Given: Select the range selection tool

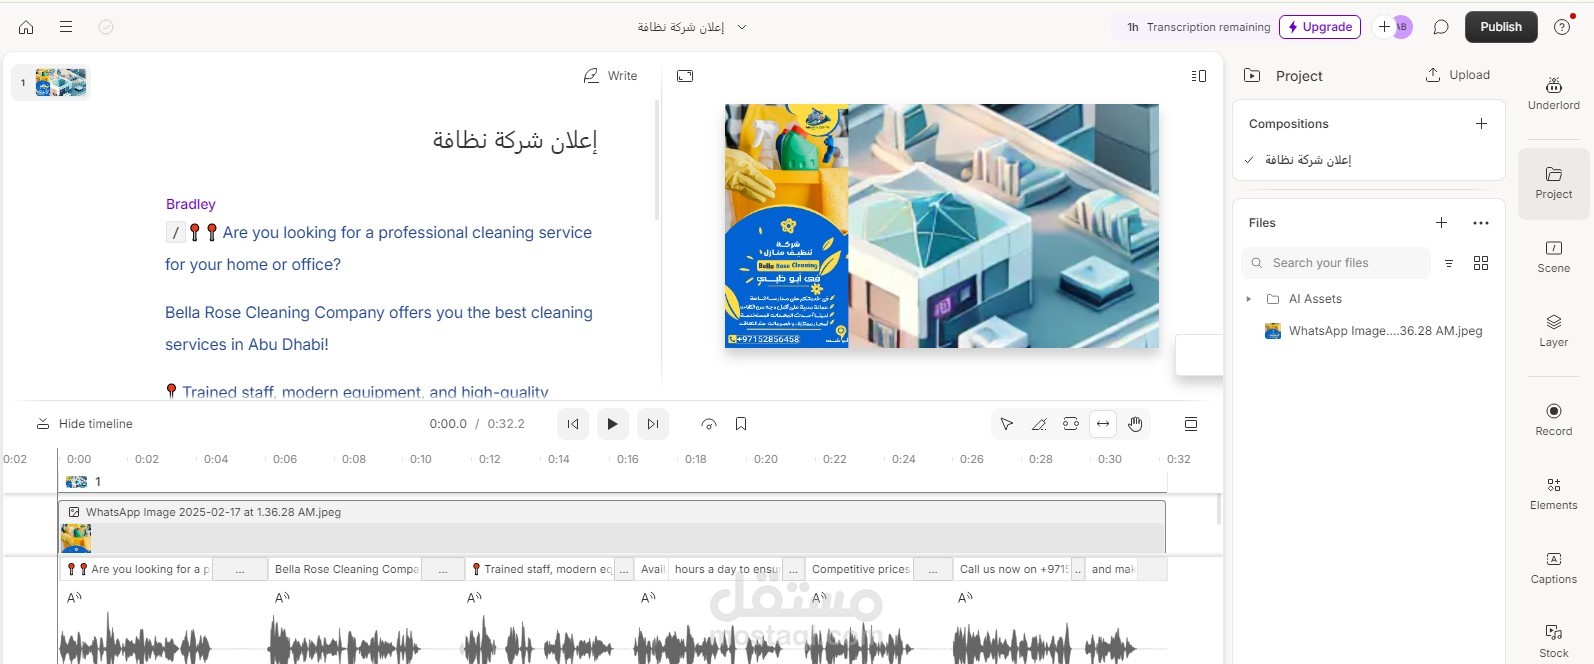Looking at the screenshot, I should [x=1071, y=424].
